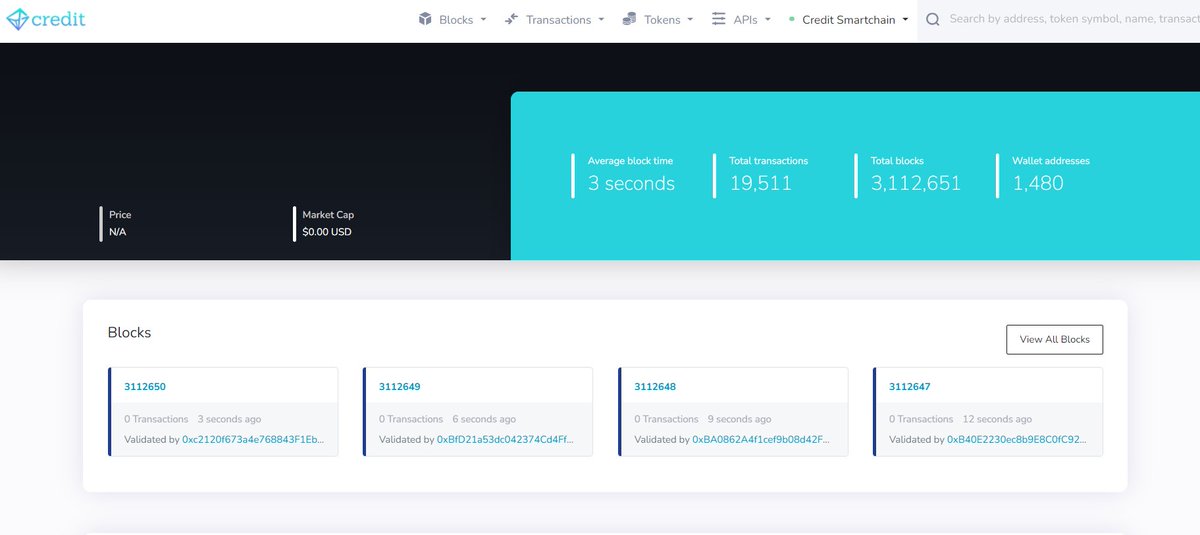Image resolution: width=1200 pixels, height=535 pixels.
Task: Click the Total blocks value 3,112,651
Action: point(916,183)
